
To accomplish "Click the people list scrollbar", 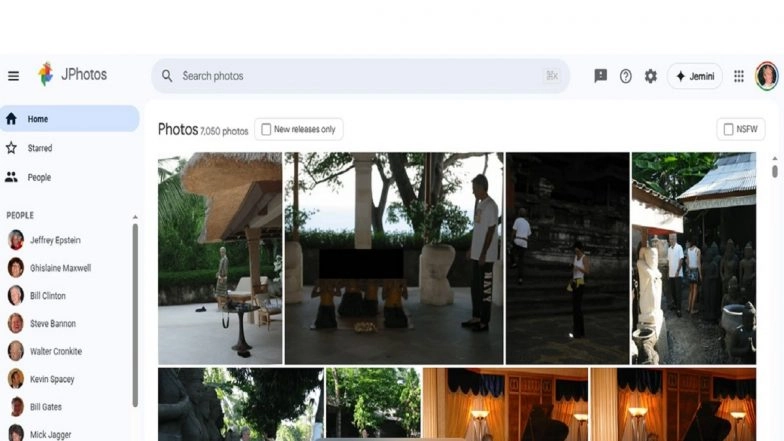I will pos(135,315).
